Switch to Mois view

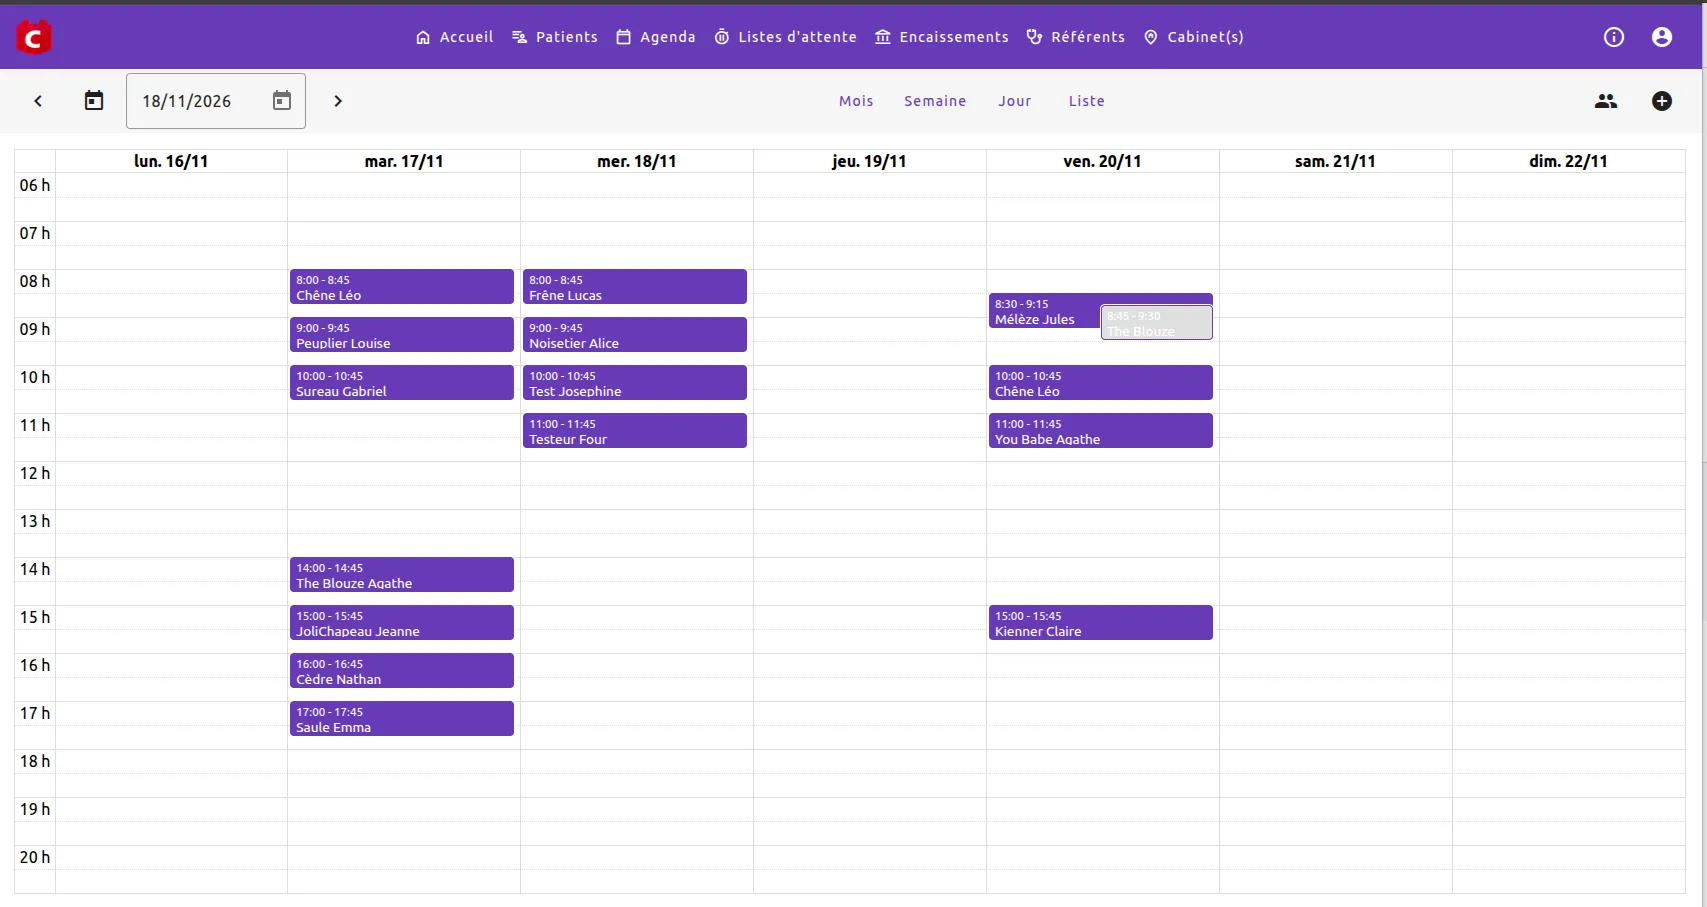(856, 101)
